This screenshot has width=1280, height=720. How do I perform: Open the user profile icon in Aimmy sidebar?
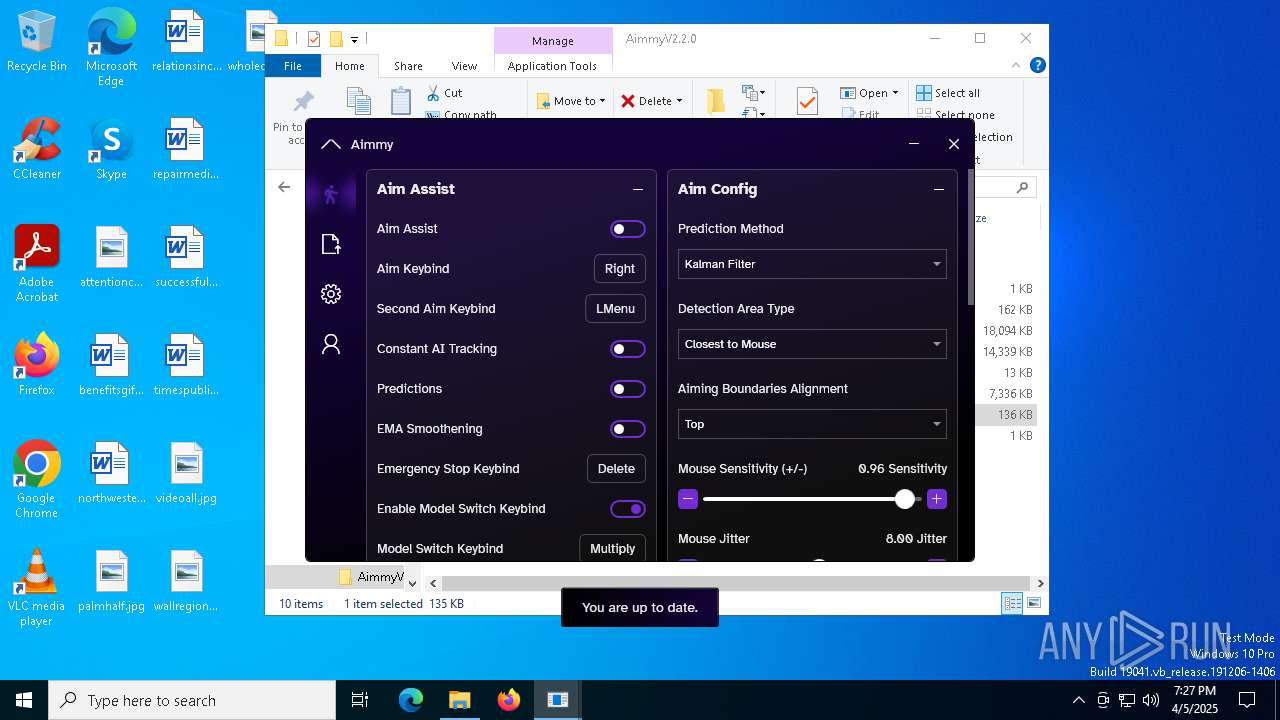[x=331, y=344]
